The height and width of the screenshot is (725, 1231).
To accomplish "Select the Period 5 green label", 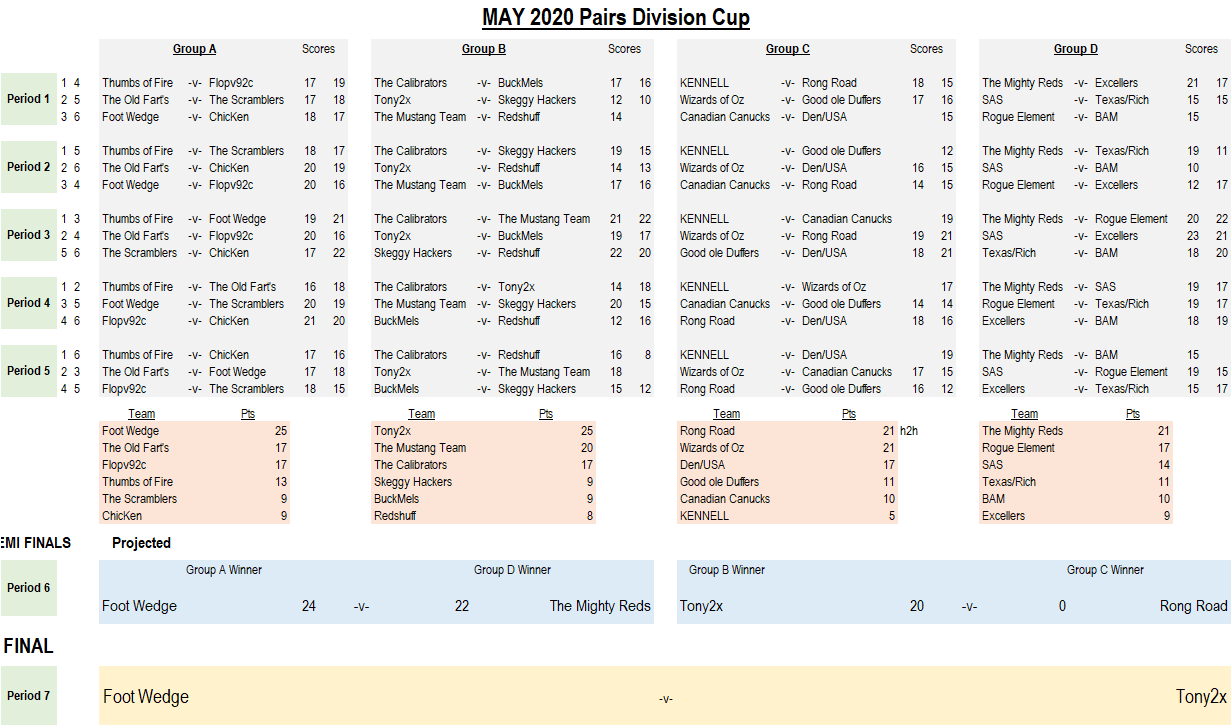I will [28, 371].
